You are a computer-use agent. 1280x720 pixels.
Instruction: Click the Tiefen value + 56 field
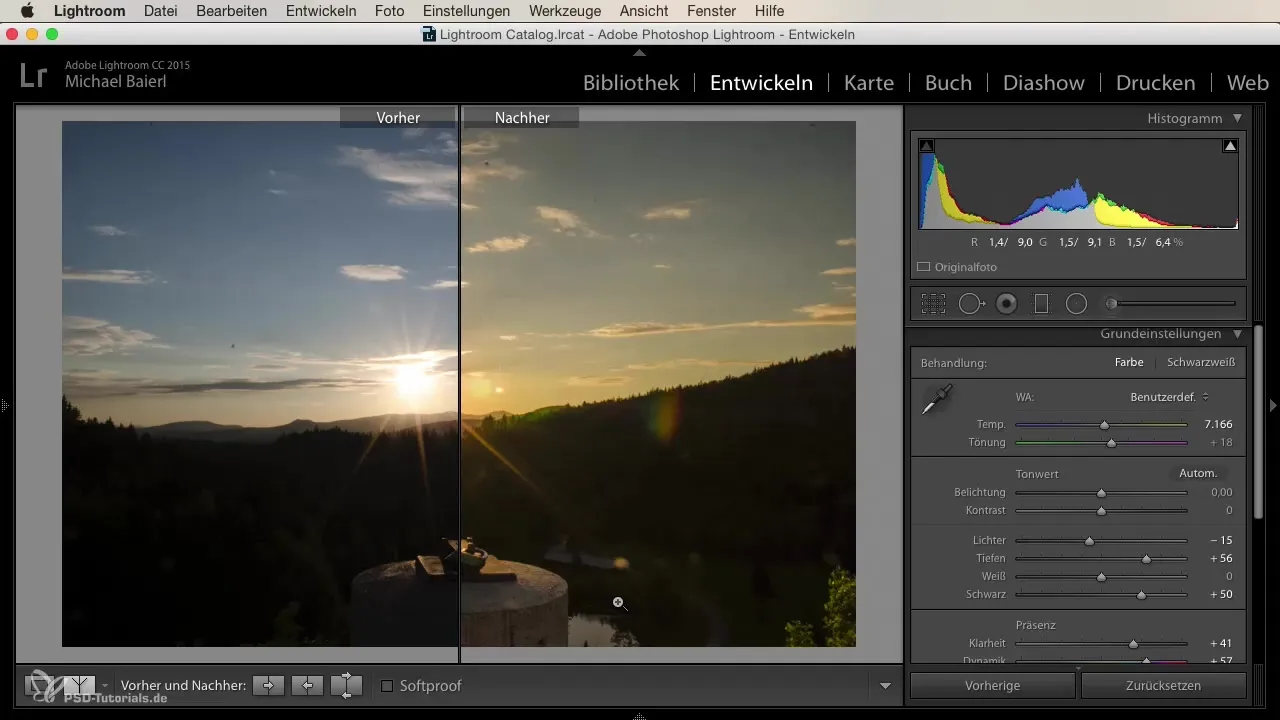tap(1220, 559)
